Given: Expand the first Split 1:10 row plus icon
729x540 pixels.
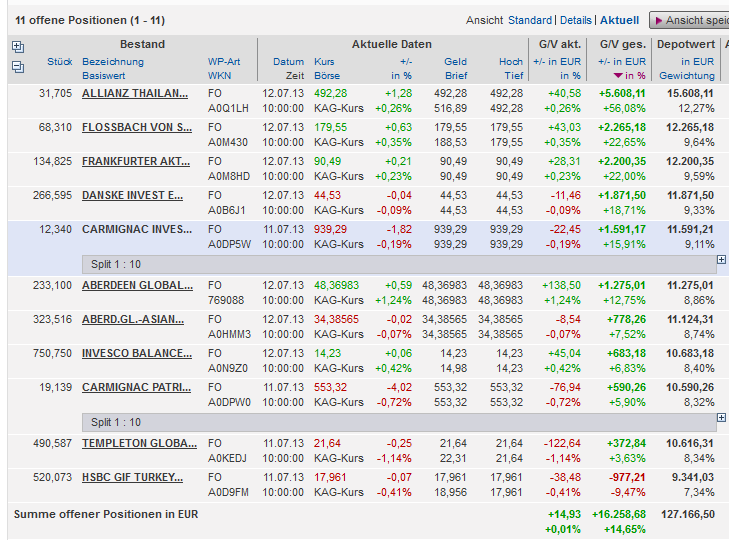Looking at the screenshot, I should 722,260.
